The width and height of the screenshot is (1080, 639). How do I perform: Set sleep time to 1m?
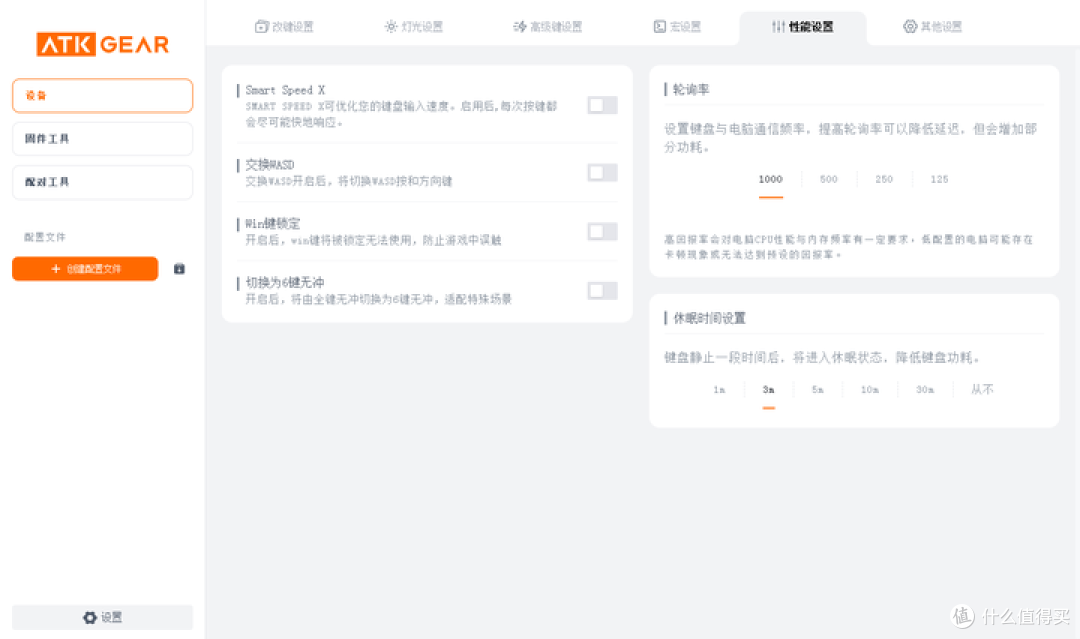[x=719, y=390]
